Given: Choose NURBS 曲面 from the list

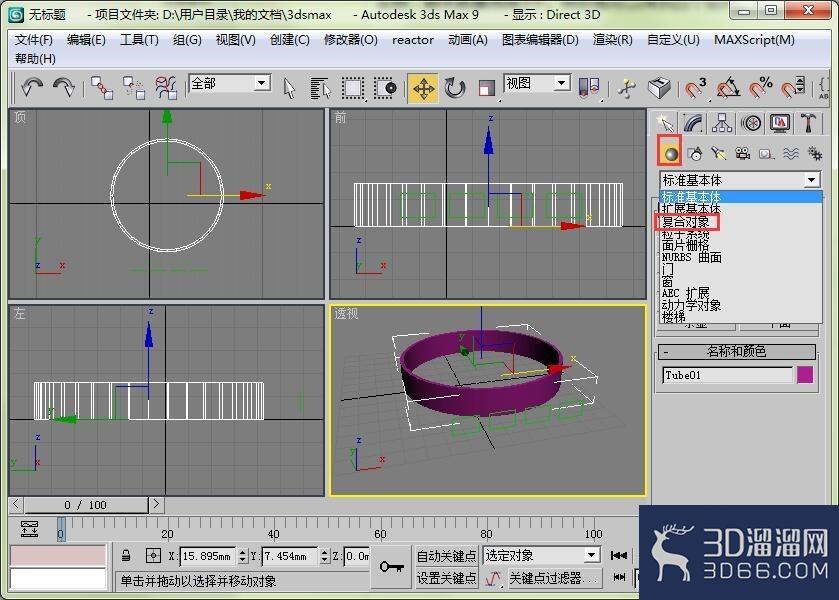Looking at the screenshot, I should point(691,257).
